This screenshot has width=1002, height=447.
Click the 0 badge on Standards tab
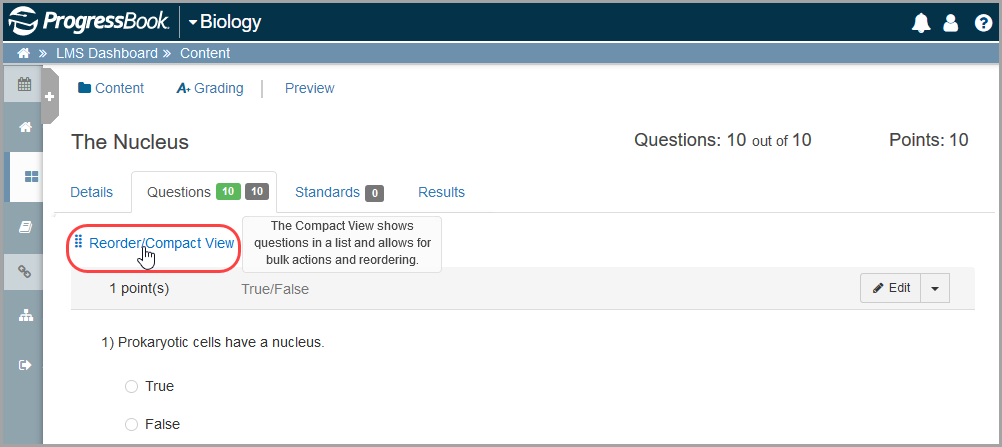click(x=374, y=192)
